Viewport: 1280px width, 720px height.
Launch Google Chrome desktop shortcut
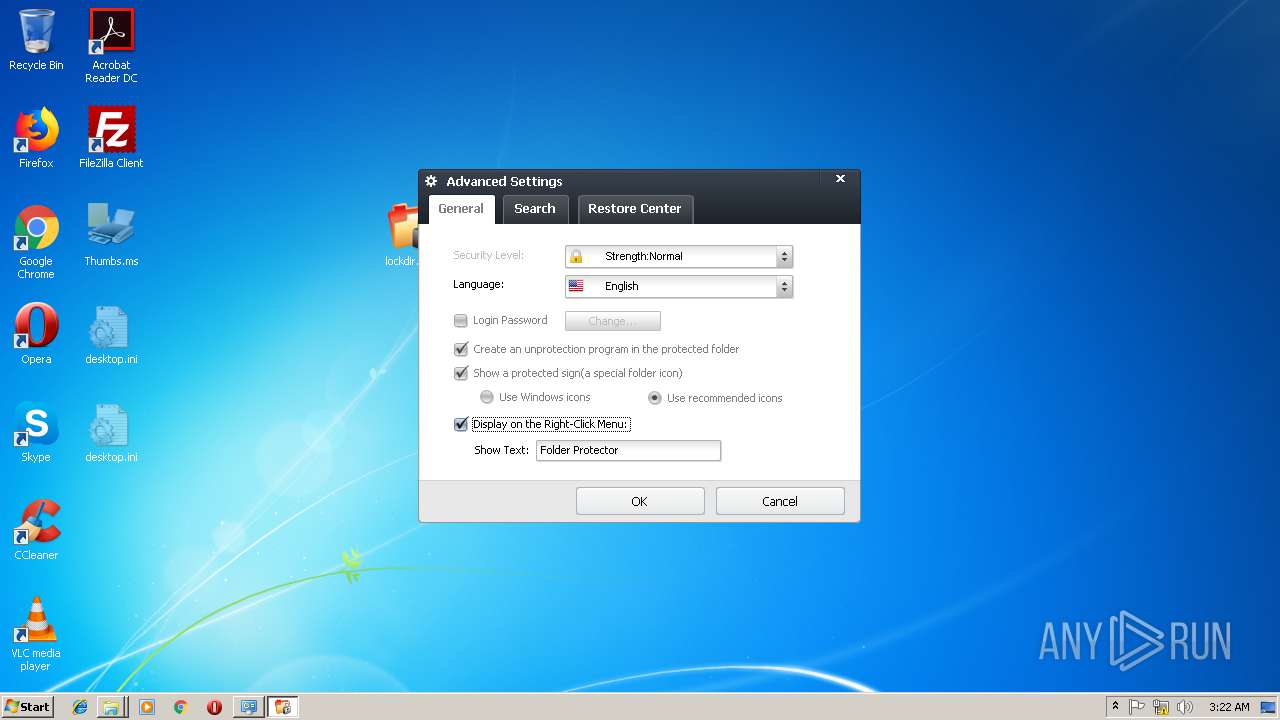tap(36, 241)
